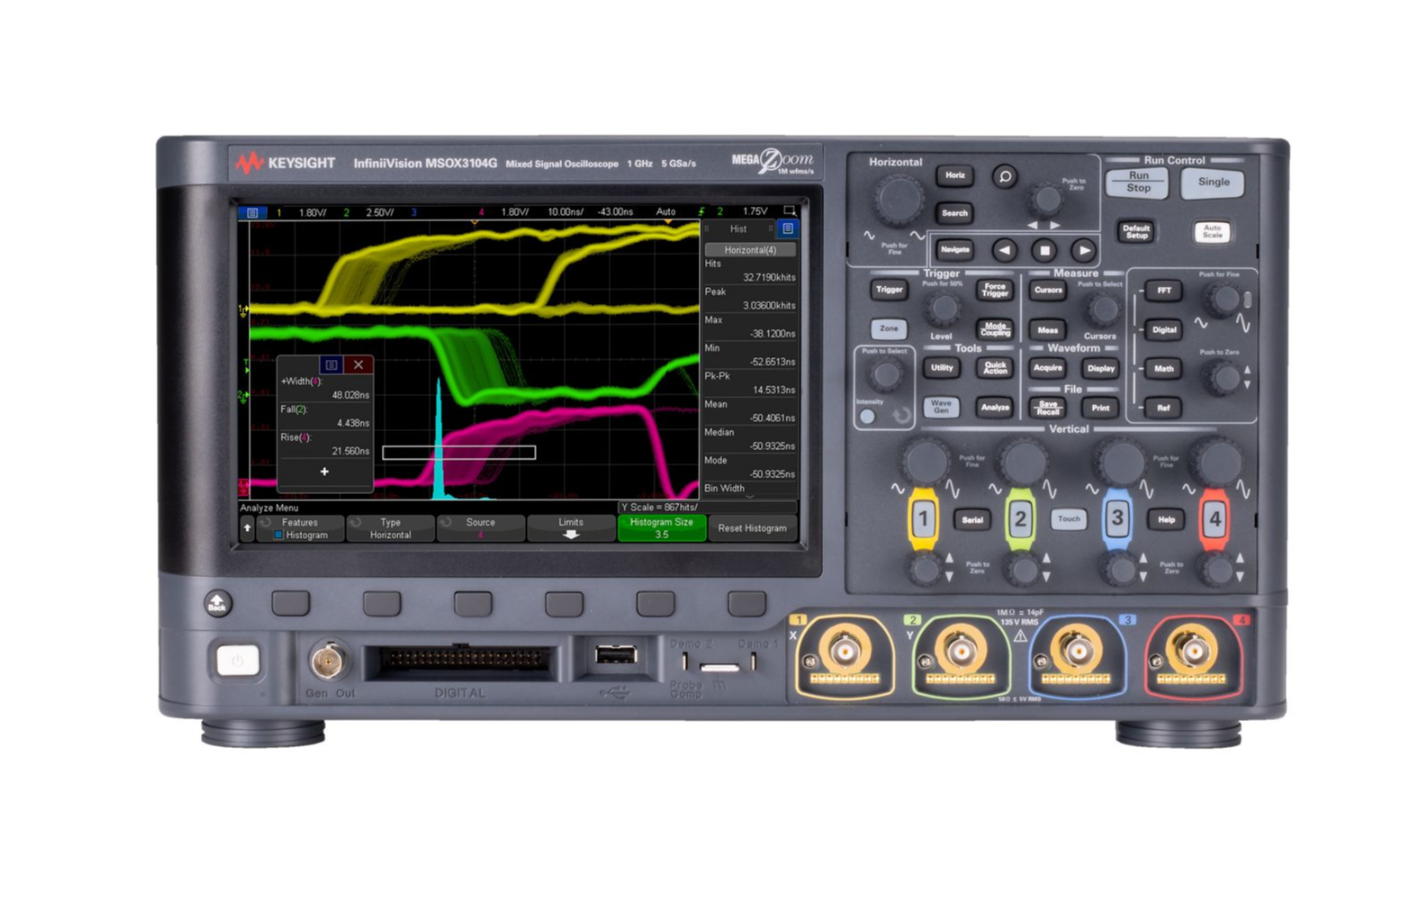
Task: Select channel 1 vertical button
Action: 924,519
